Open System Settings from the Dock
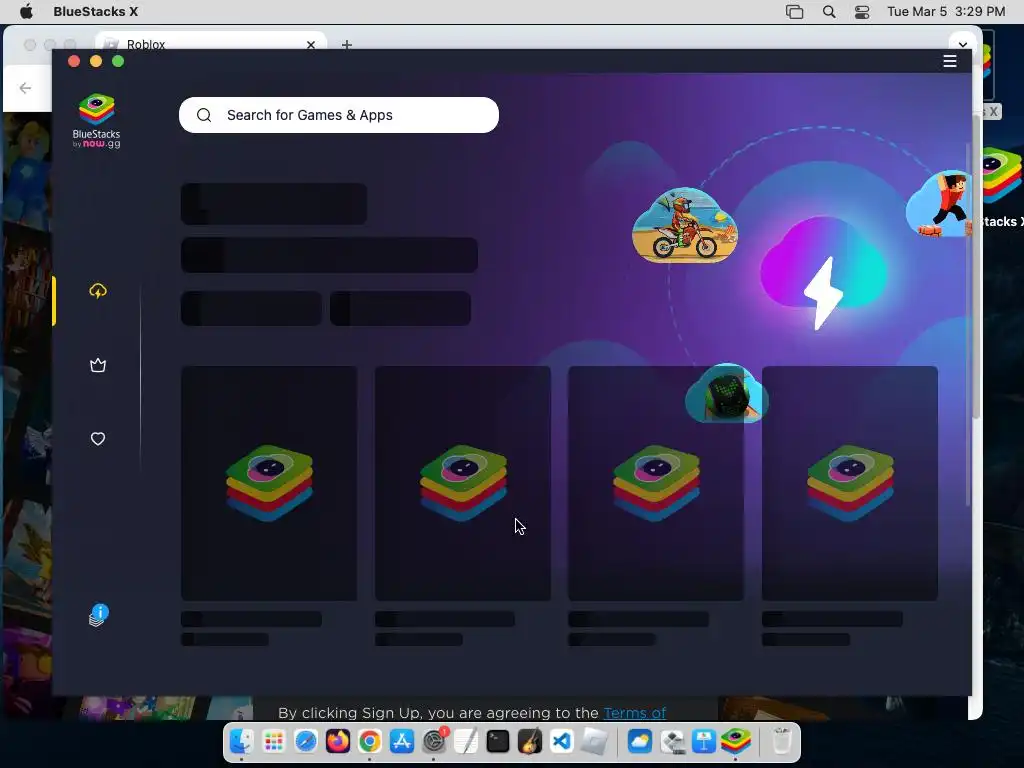The image size is (1024, 768). pos(434,741)
